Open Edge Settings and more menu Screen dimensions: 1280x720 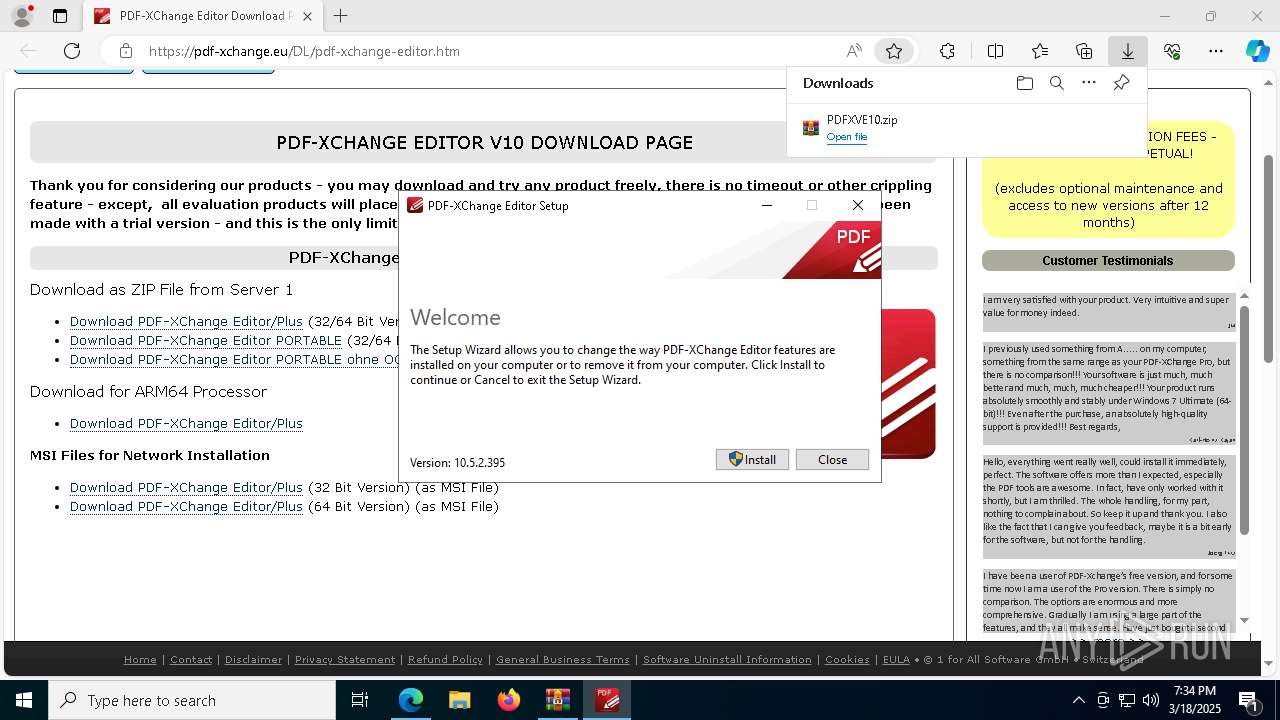1215,51
